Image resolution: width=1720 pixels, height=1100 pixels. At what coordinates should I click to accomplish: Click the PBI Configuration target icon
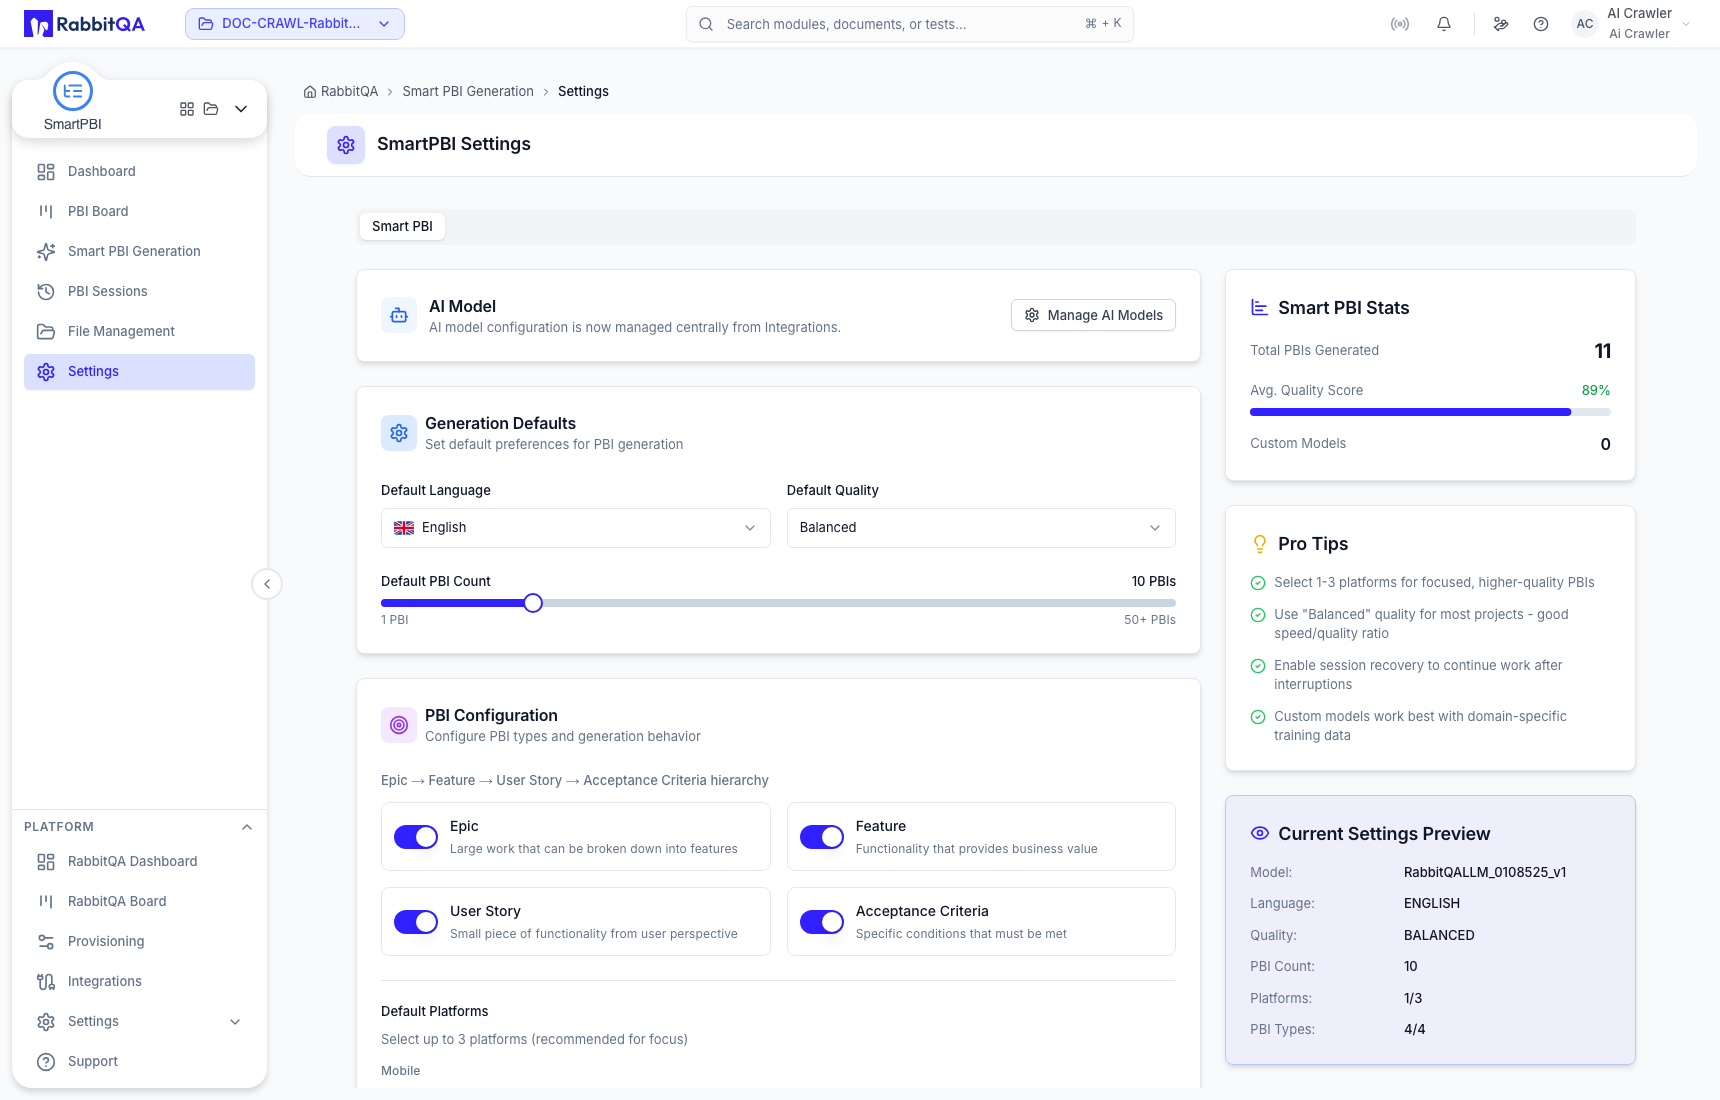(399, 725)
